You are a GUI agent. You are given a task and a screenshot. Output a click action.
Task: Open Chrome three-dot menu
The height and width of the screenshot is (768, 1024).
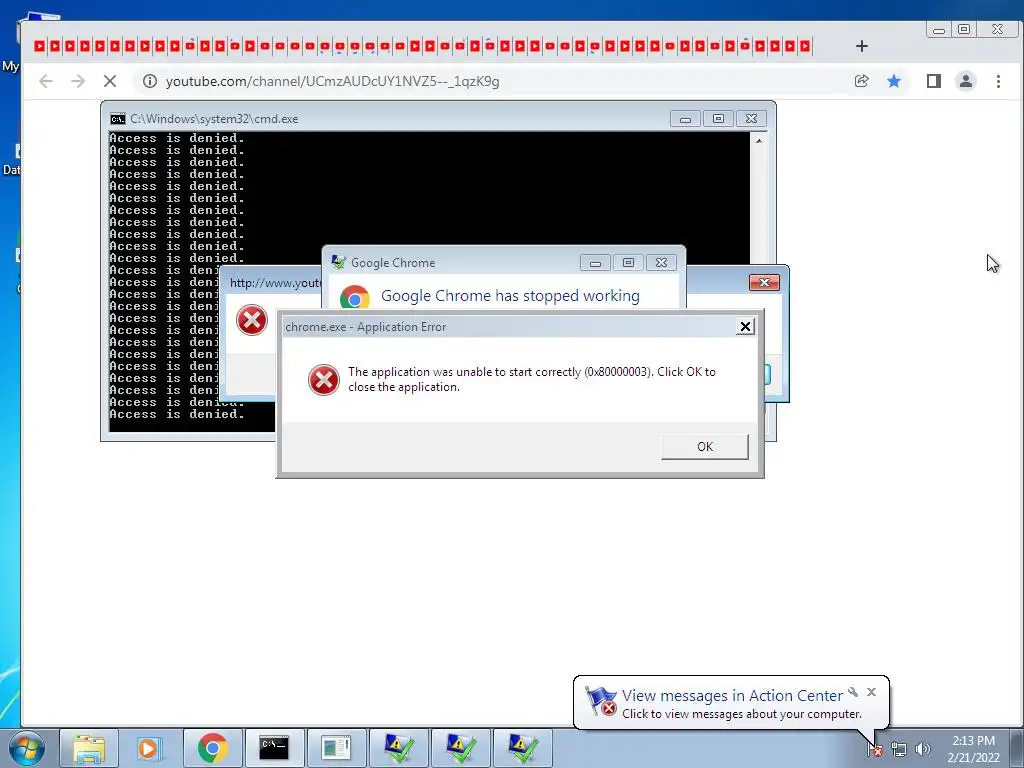tap(998, 81)
